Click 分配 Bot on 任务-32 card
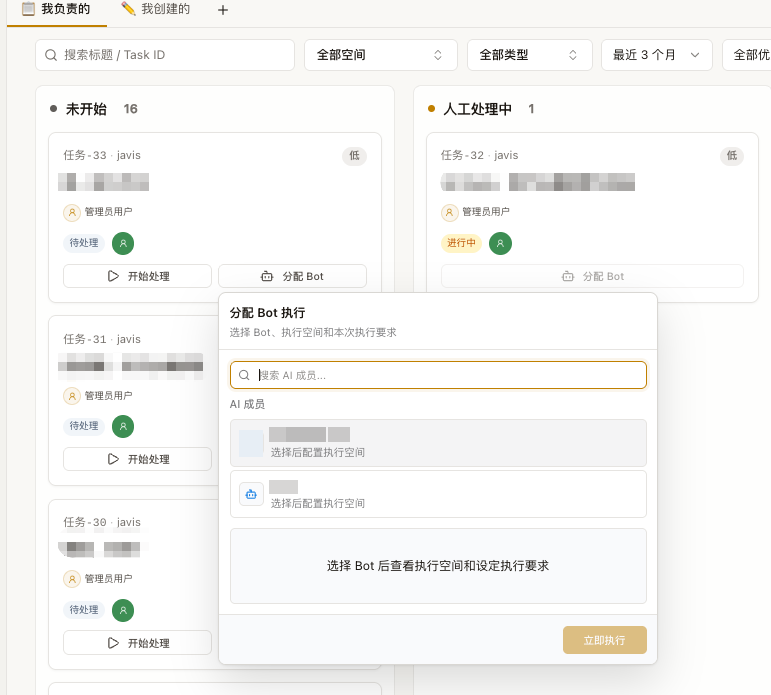Image resolution: width=771 pixels, height=695 pixels. (x=593, y=276)
